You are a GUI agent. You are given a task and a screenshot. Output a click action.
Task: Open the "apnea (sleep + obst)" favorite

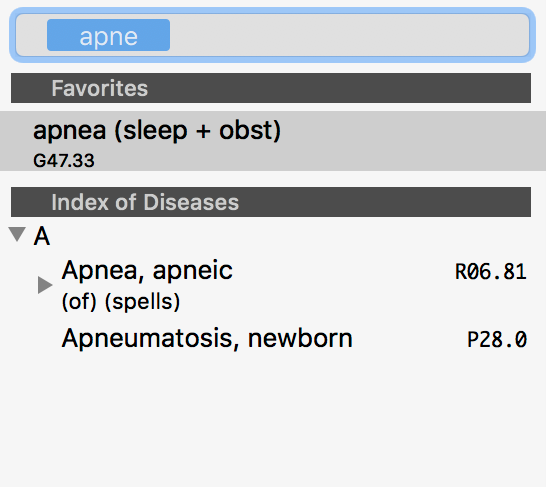pyautogui.click(x=273, y=141)
